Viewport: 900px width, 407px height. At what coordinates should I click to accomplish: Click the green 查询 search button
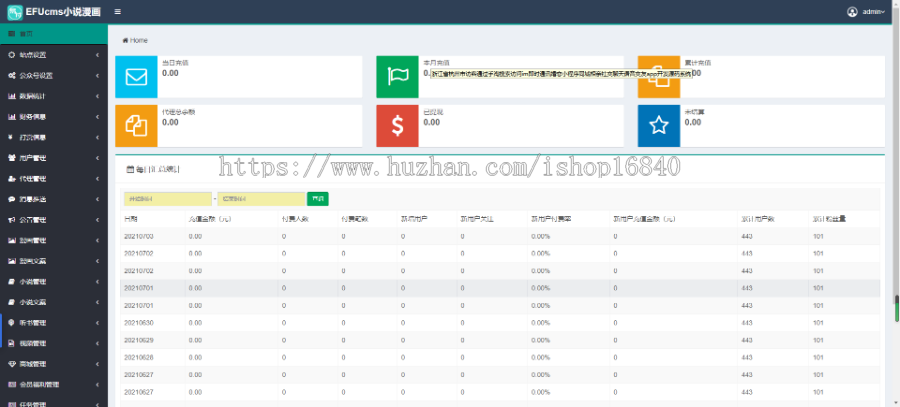(x=317, y=199)
